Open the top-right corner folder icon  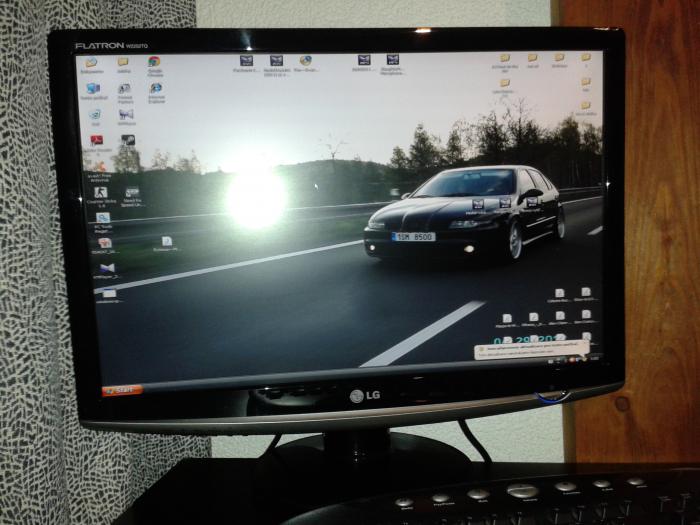pos(586,58)
